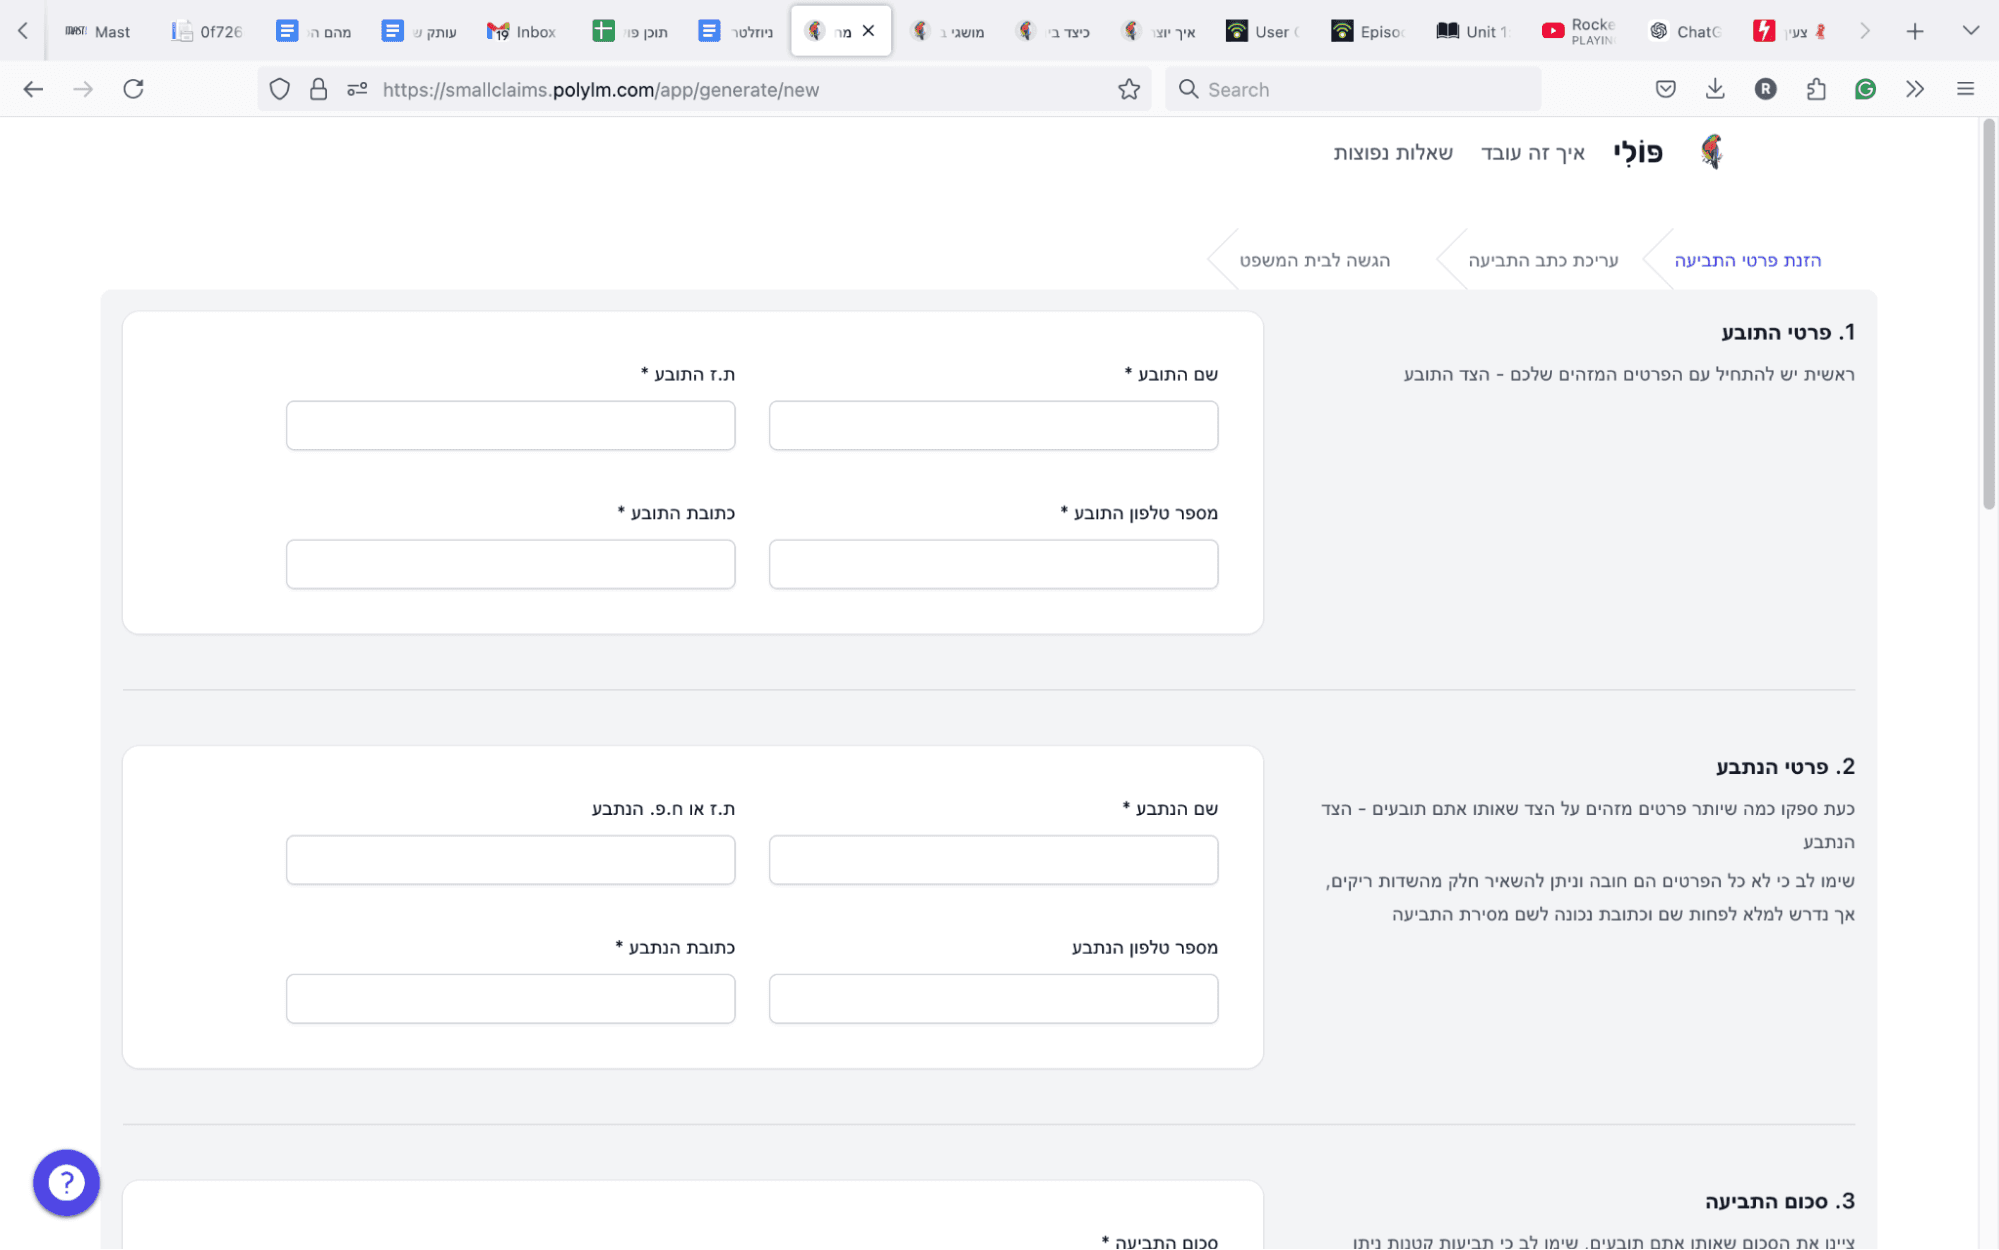Click the 3. סכום התביעה heading

pos(1780,1201)
